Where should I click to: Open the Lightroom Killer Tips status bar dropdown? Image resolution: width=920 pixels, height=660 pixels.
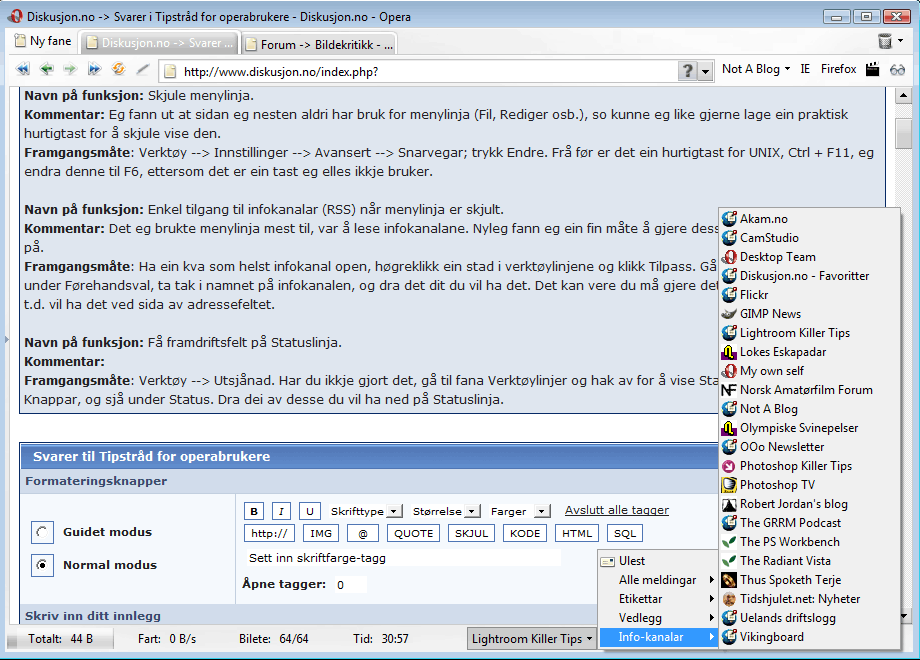pos(532,638)
